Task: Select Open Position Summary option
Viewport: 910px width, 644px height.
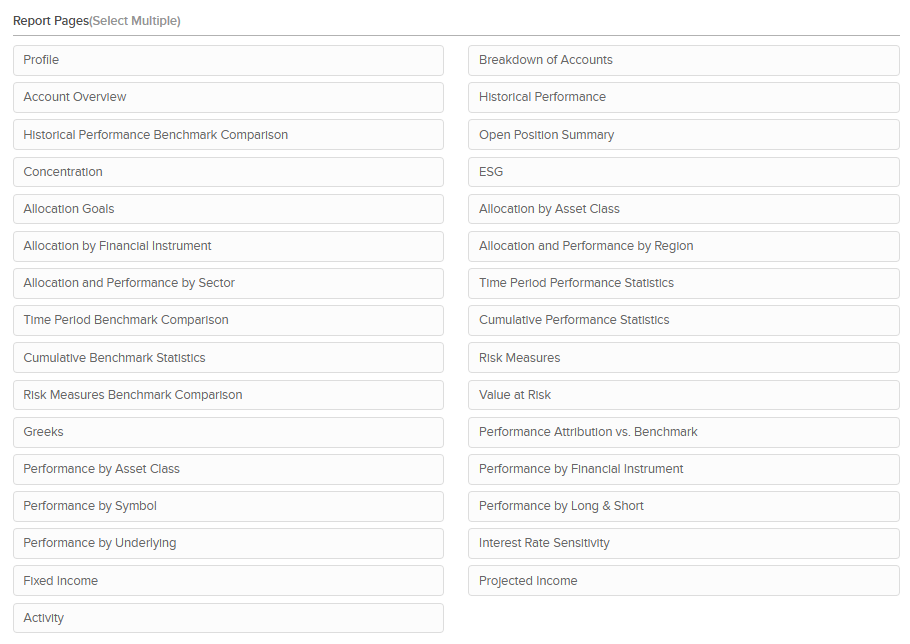Action: pos(683,135)
